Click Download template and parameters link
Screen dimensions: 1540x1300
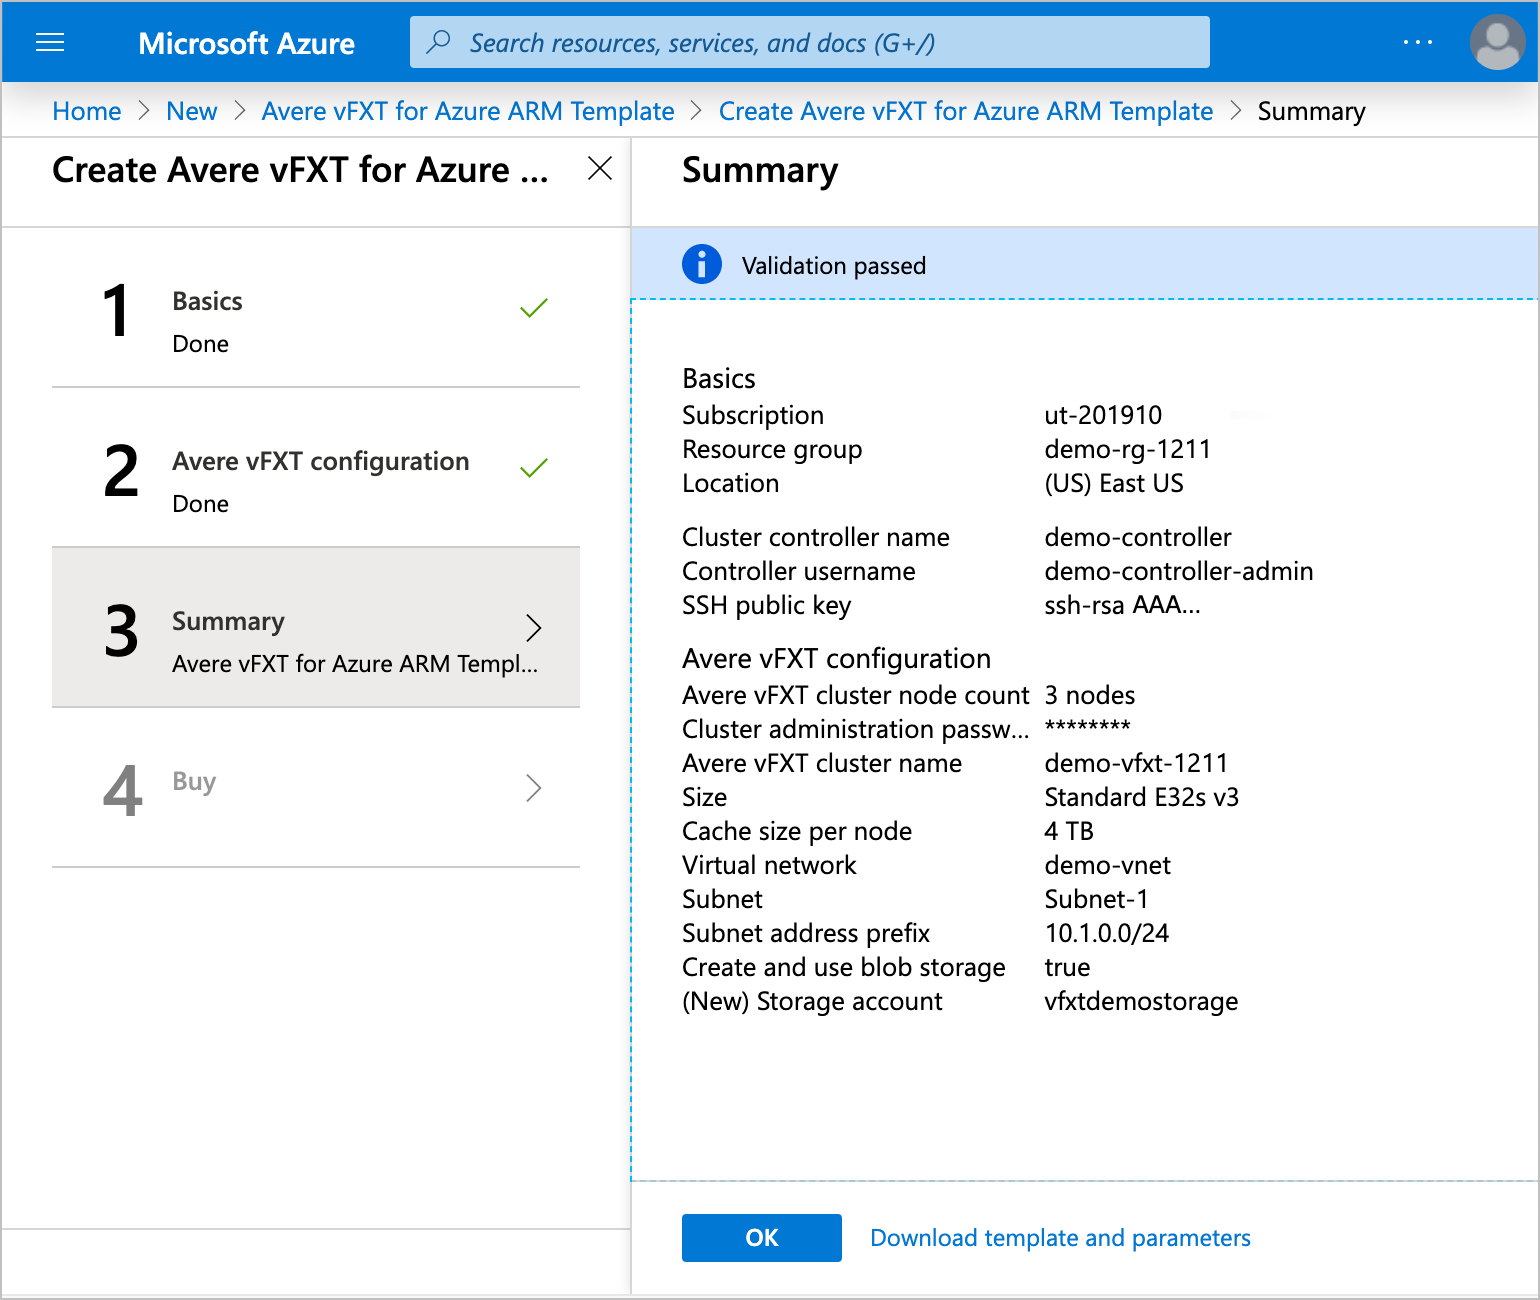coord(1059,1237)
